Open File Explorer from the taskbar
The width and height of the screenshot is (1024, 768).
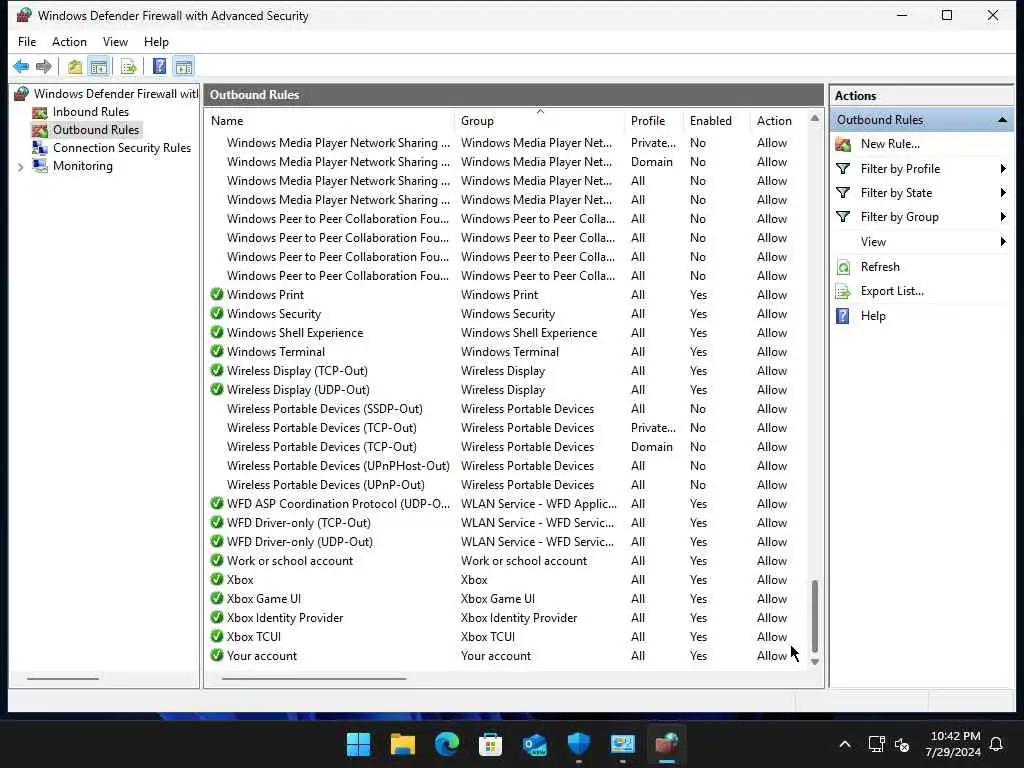click(x=402, y=744)
